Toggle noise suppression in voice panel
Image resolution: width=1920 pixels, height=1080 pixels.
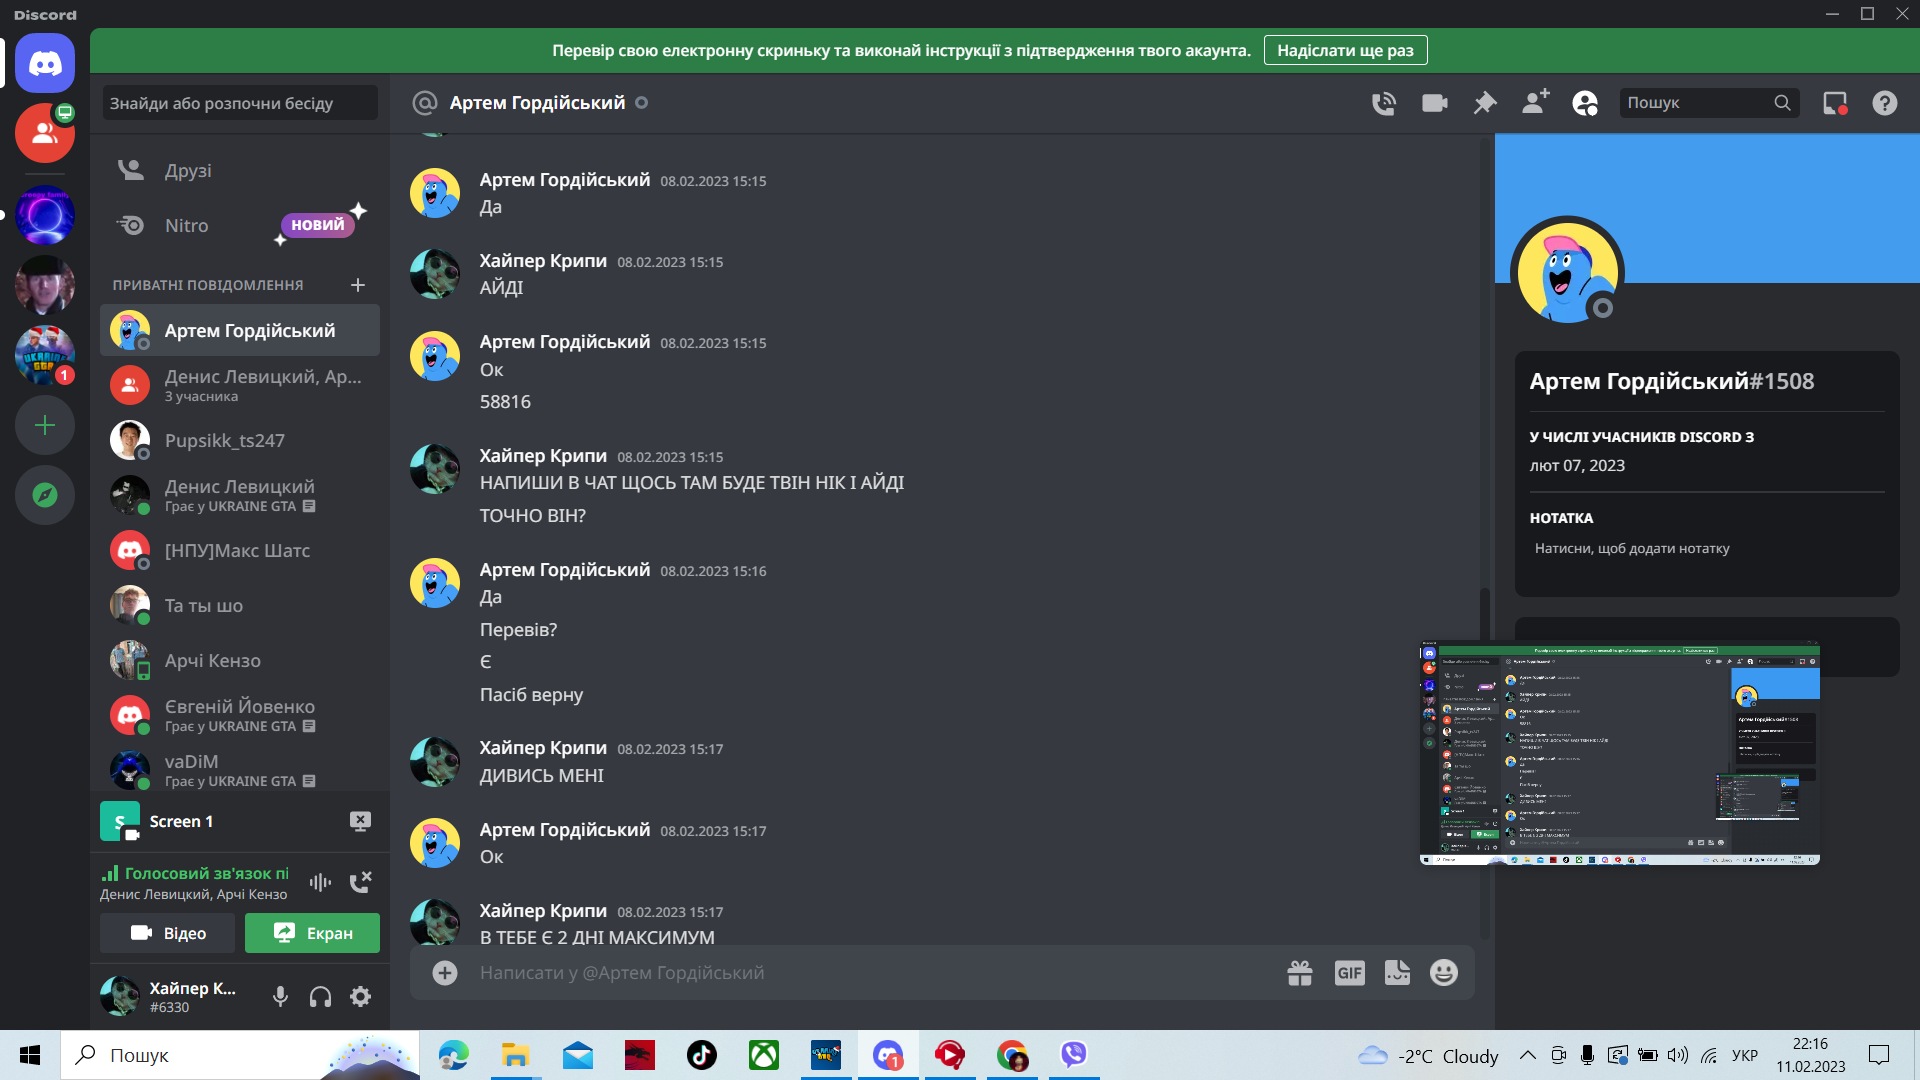(x=320, y=882)
